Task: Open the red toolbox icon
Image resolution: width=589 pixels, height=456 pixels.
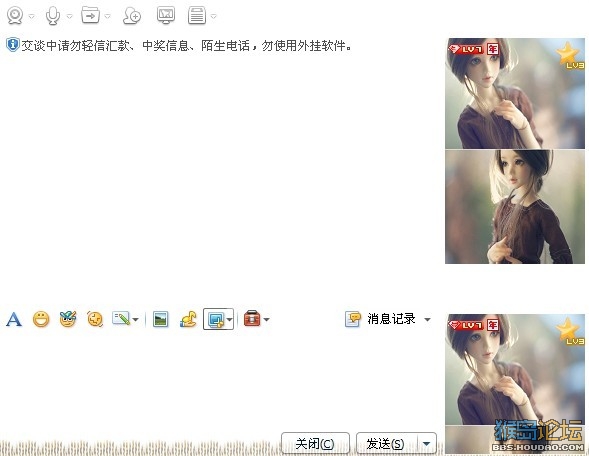Action: coord(252,319)
